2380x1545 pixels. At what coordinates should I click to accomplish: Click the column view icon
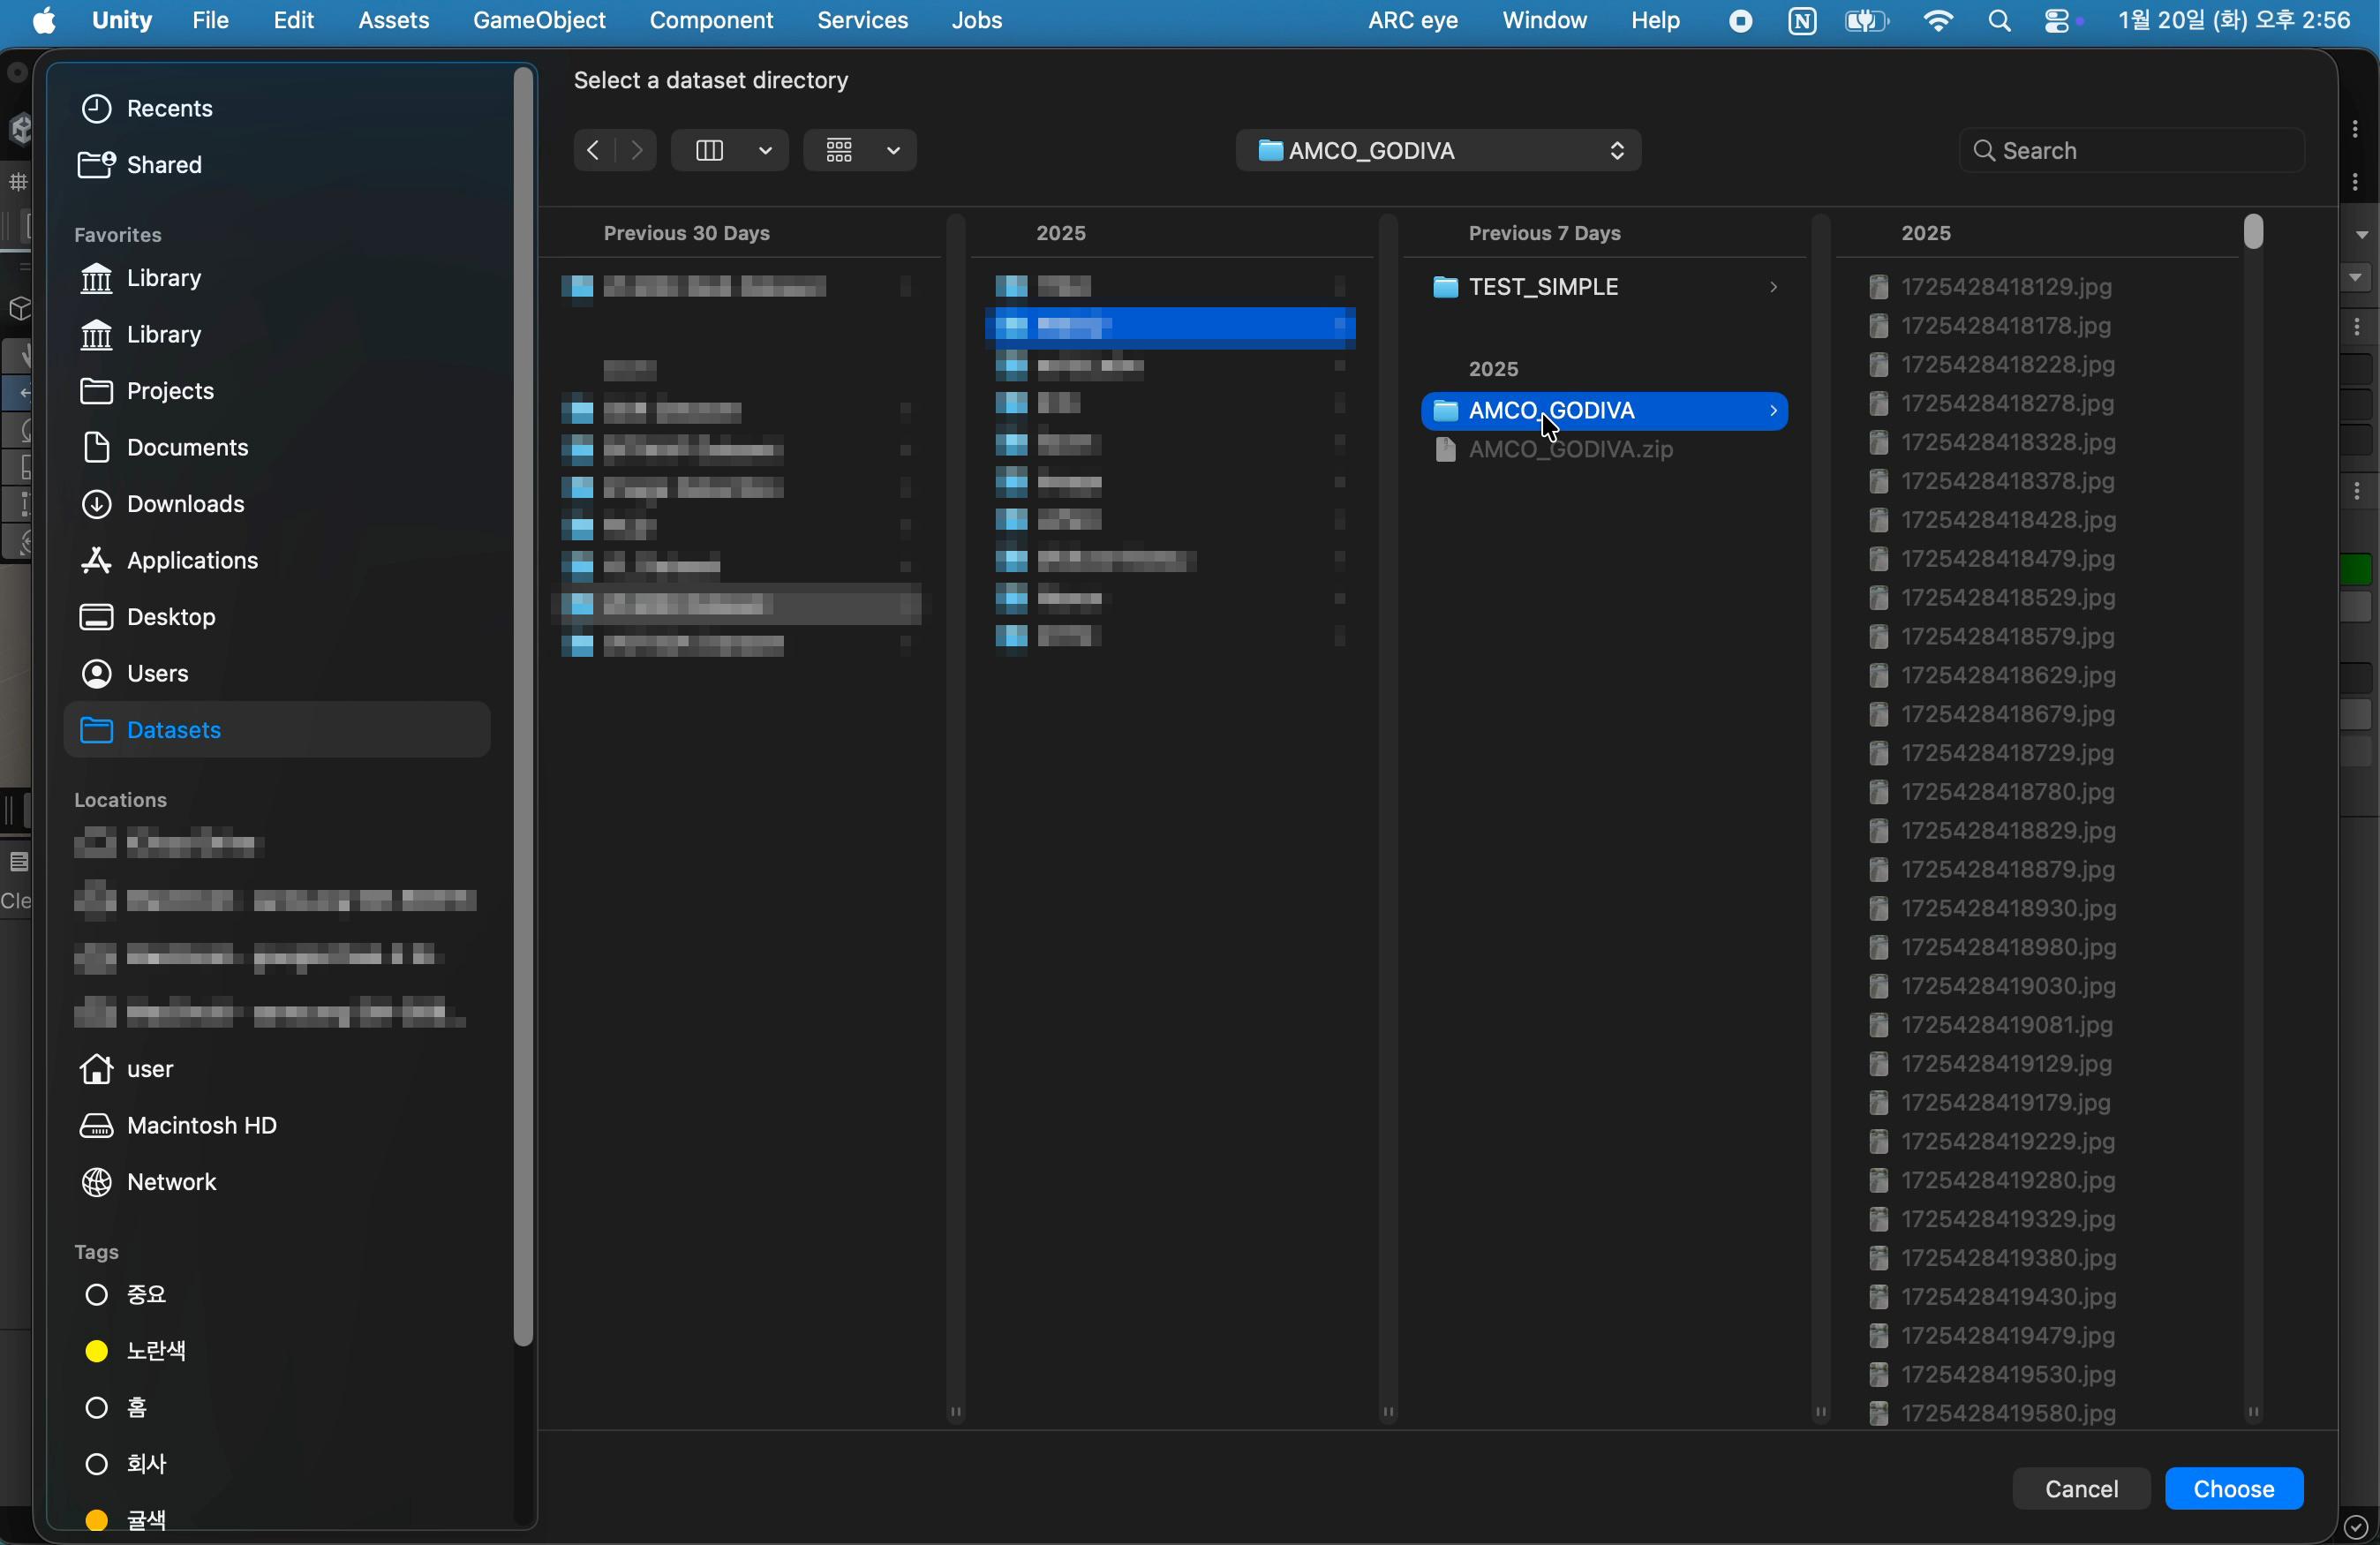coord(709,150)
